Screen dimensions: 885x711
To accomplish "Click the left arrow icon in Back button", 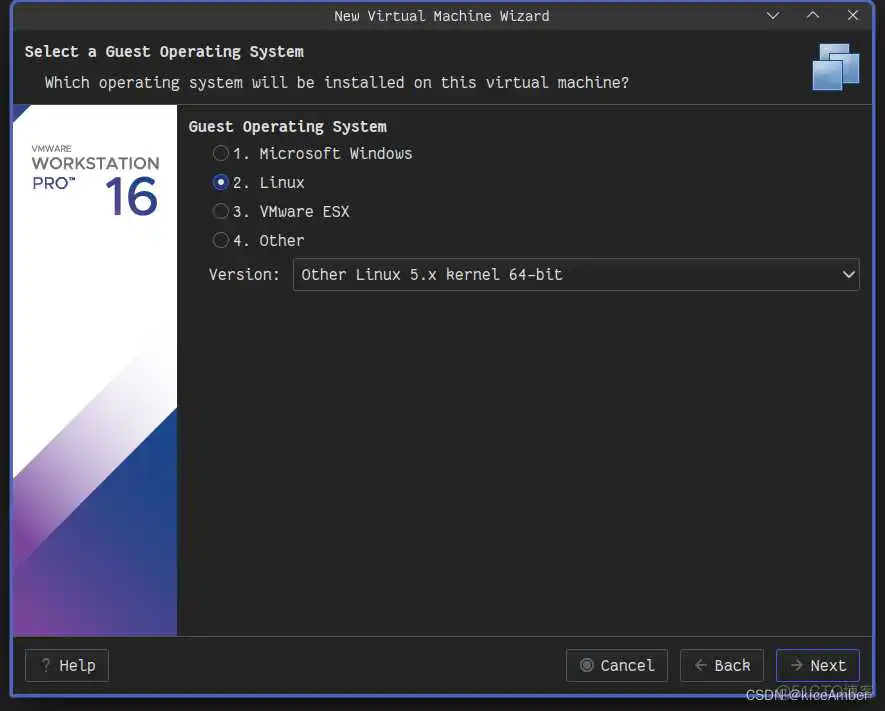I will [700, 665].
